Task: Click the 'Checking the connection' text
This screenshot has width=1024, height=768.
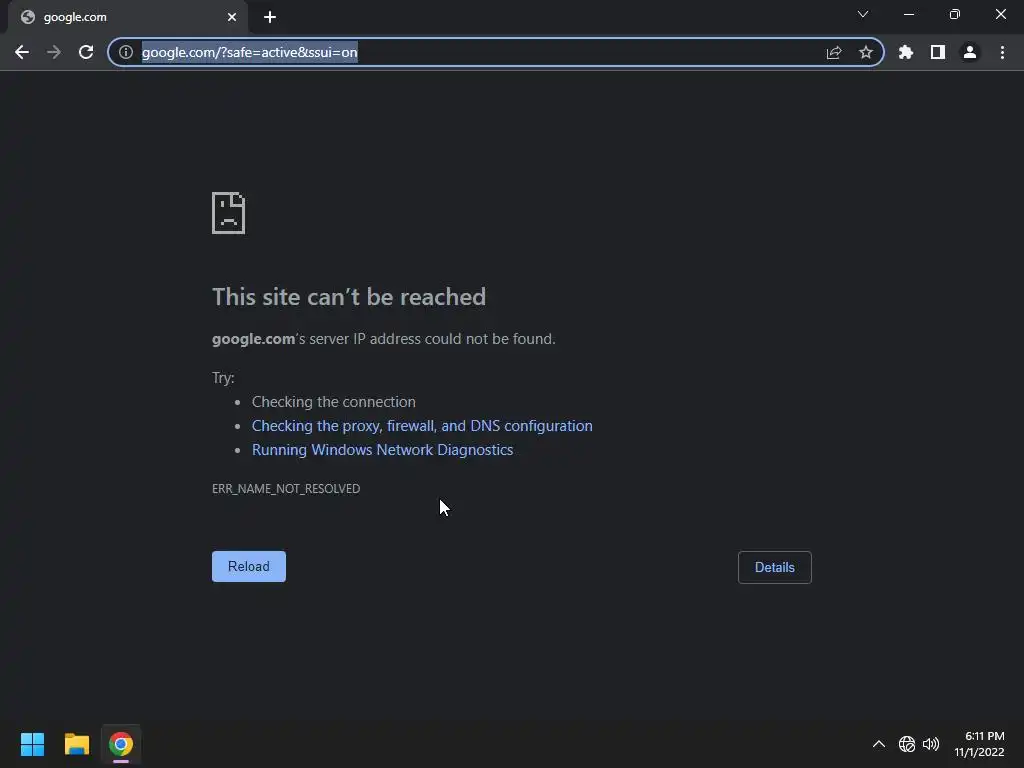Action: (333, 402)
